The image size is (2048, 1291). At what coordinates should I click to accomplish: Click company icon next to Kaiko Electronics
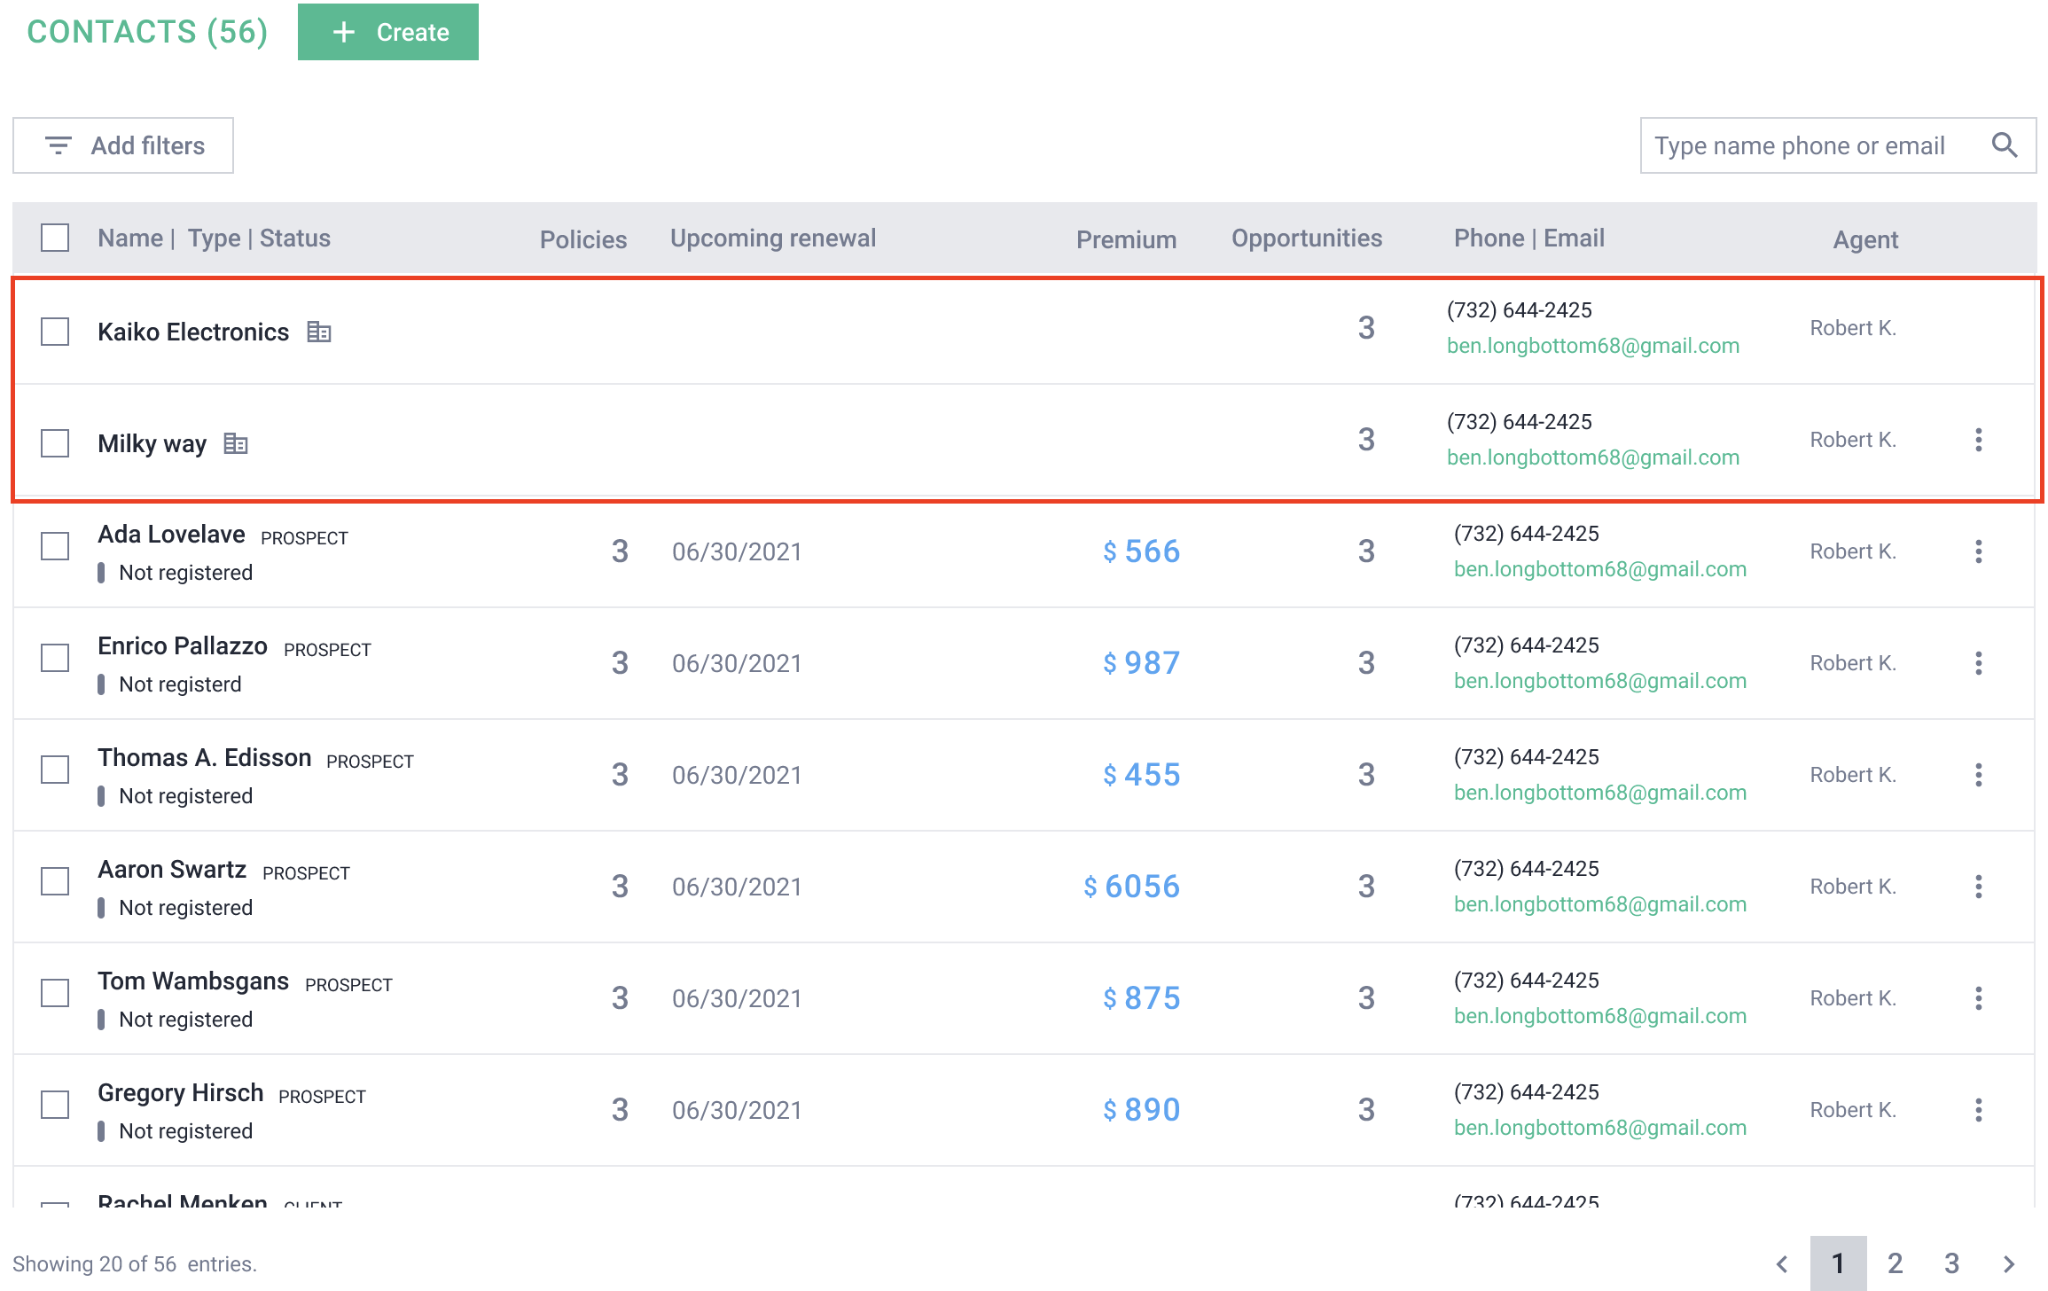tap(319, 332)
